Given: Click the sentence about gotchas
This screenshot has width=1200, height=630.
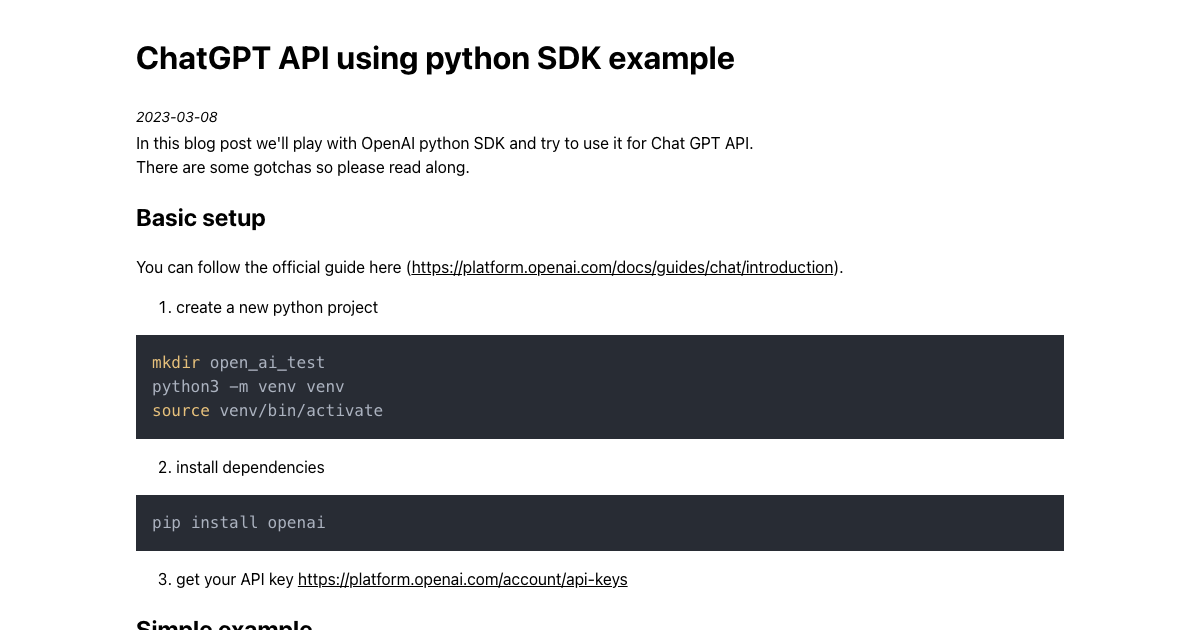Looking at the screenshot, I should (x=302, y=167).
